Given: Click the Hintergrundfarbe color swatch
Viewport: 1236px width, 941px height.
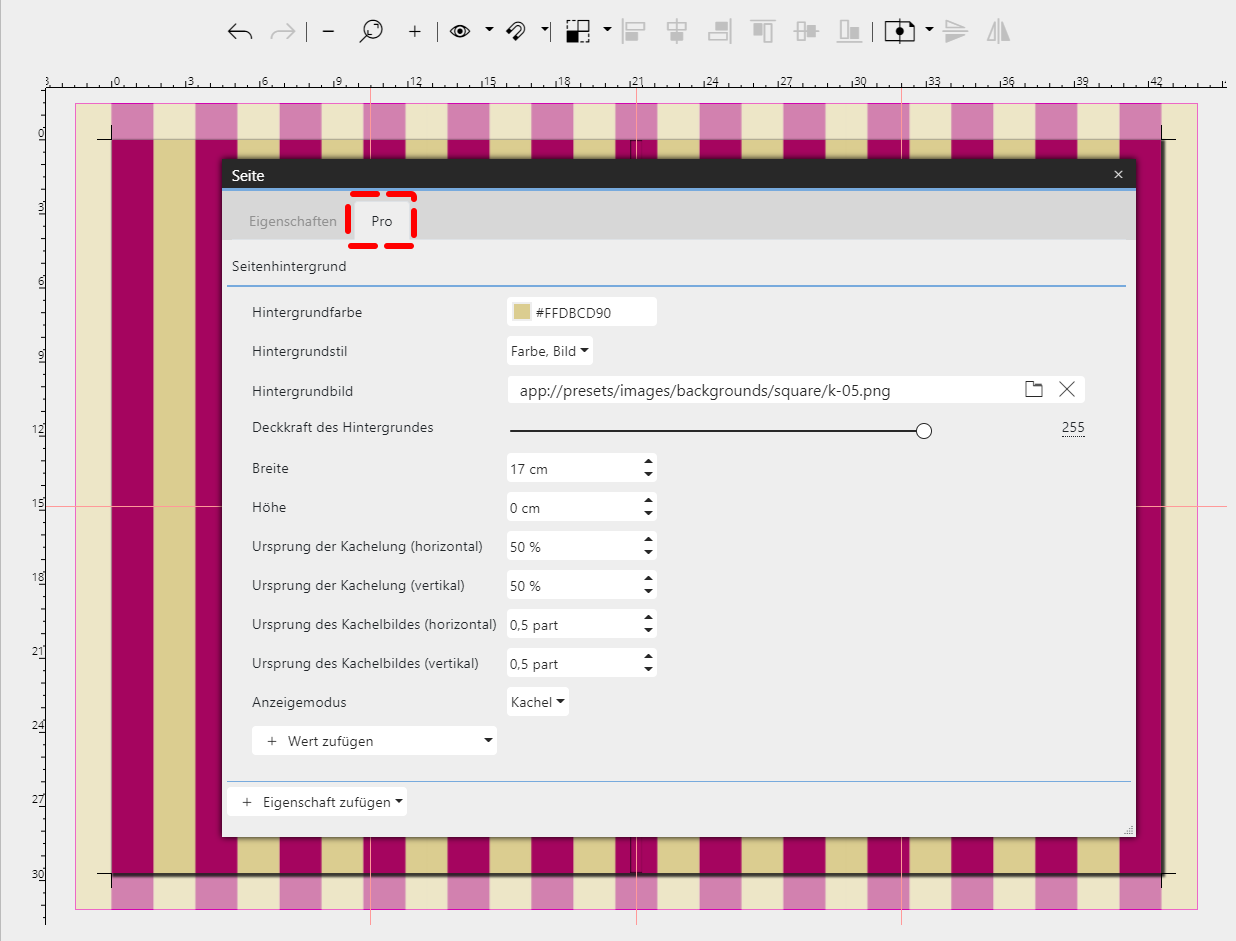Looking at the screenshot, I should (x=521, y=312).
